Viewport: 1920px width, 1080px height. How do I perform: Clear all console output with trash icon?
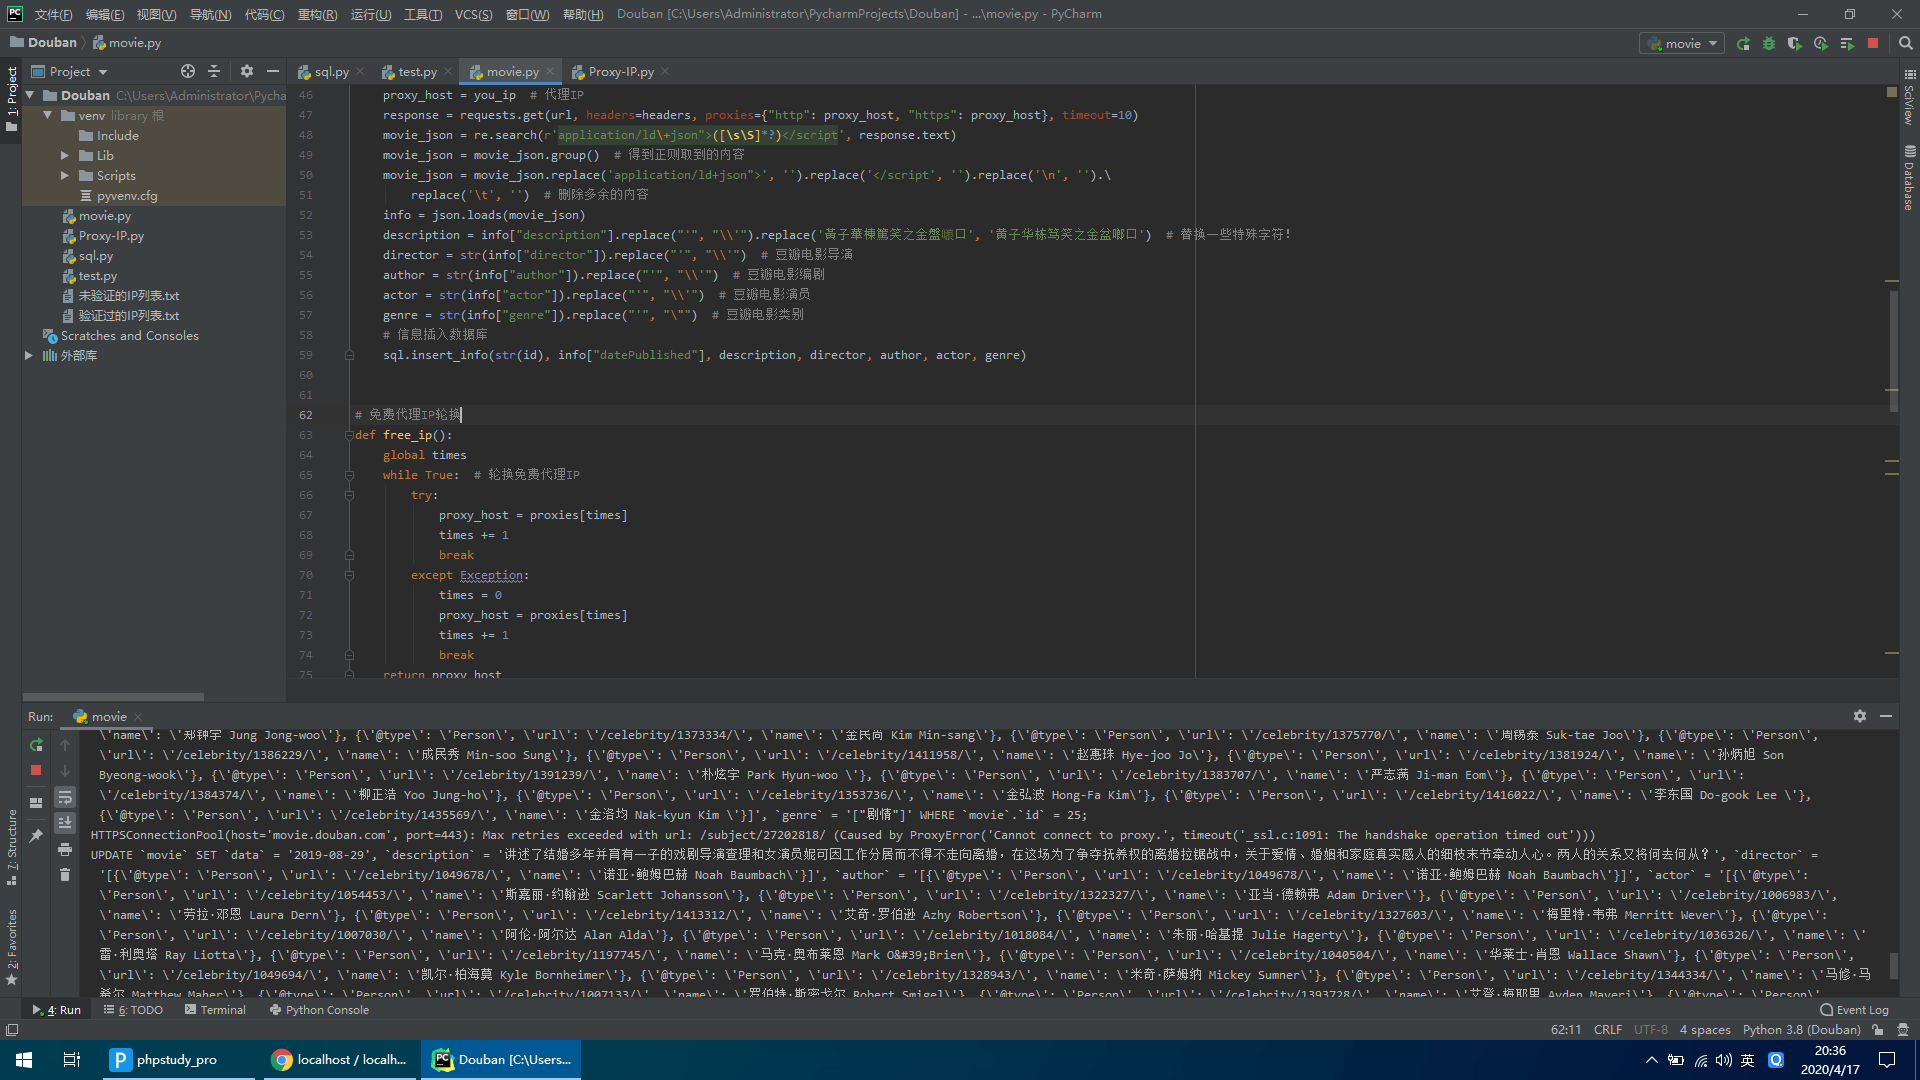65,875
